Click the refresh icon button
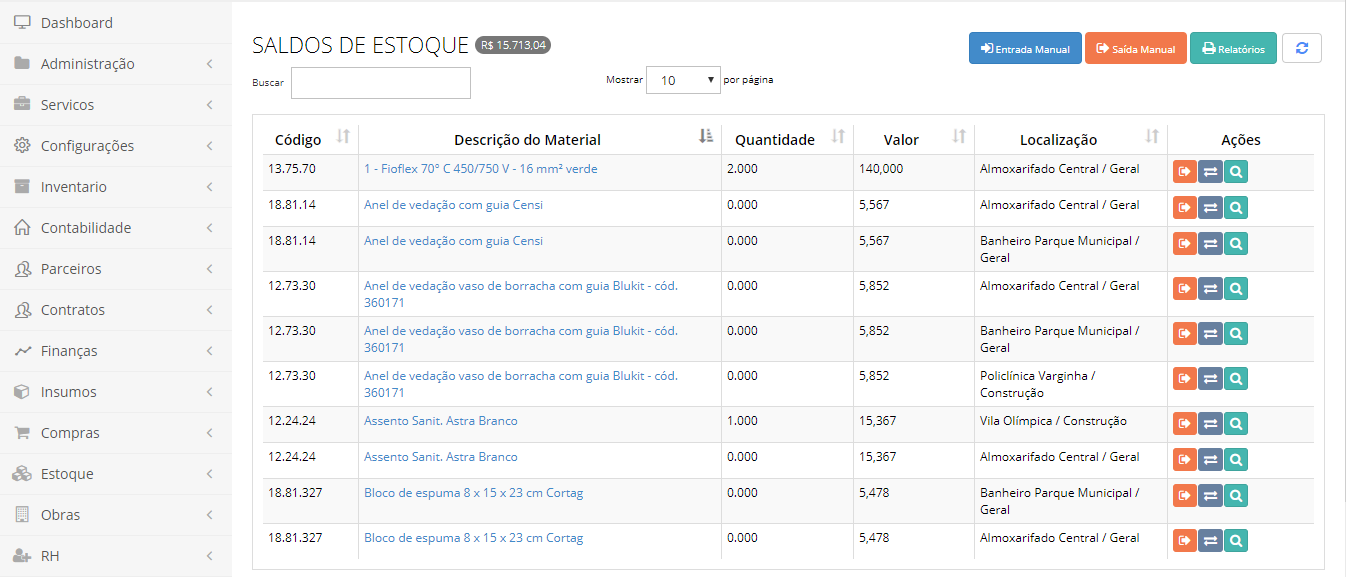 click(1301, 48)
